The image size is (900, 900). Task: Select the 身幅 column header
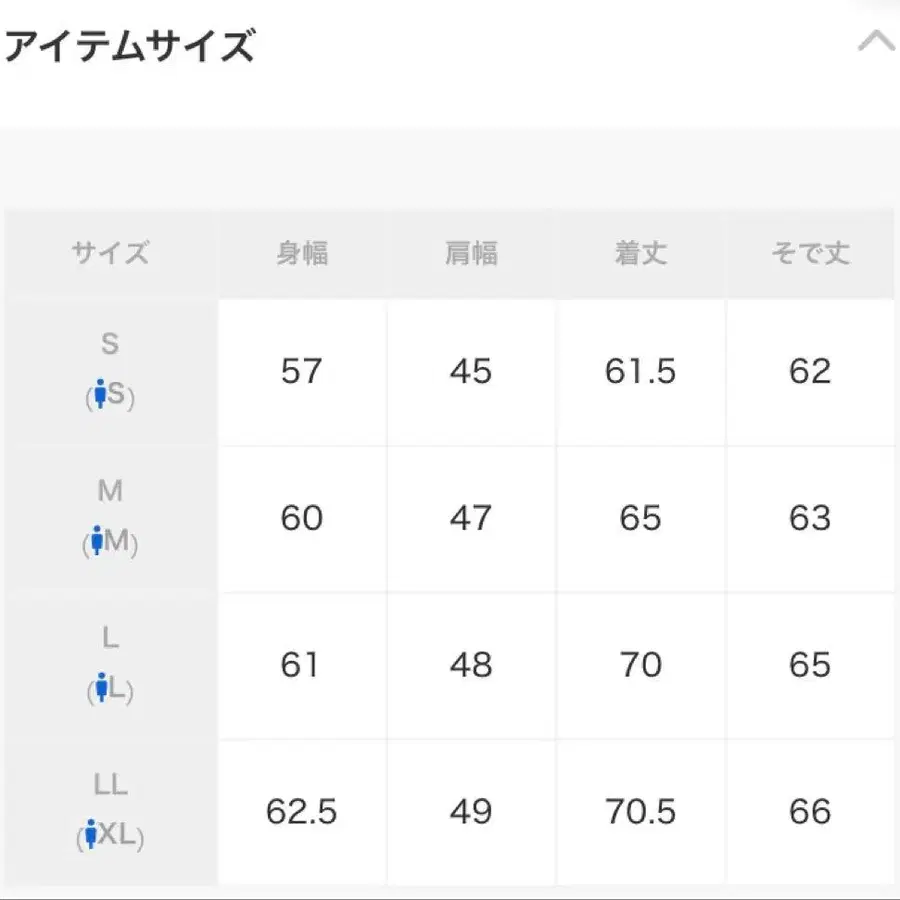click(x=301, y=252)
